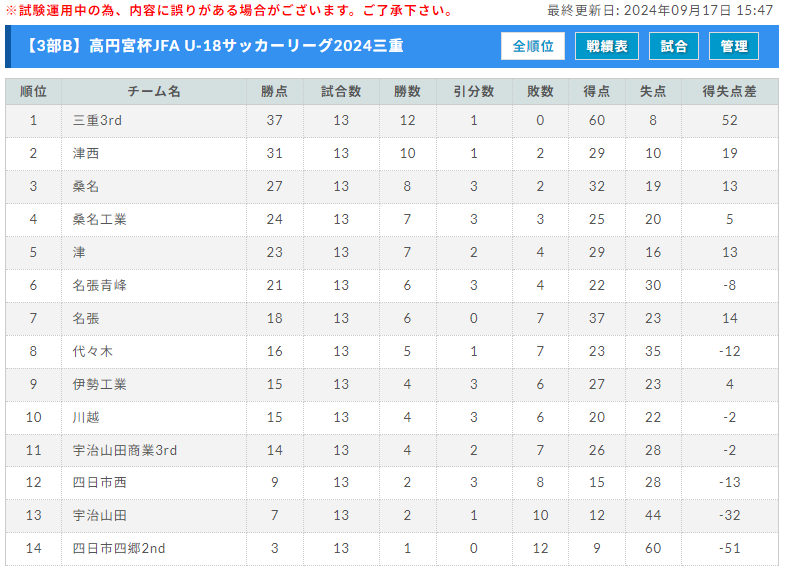Click team name 川越
This screenshot has height=574, width=785.
pos(86,417)
